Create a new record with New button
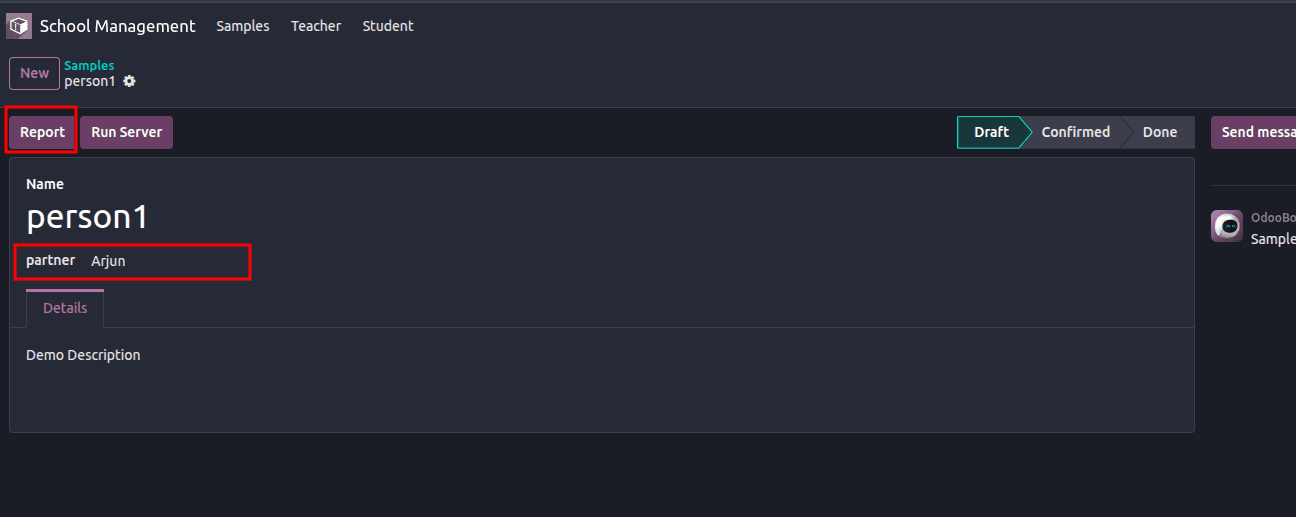 (34, 73)
